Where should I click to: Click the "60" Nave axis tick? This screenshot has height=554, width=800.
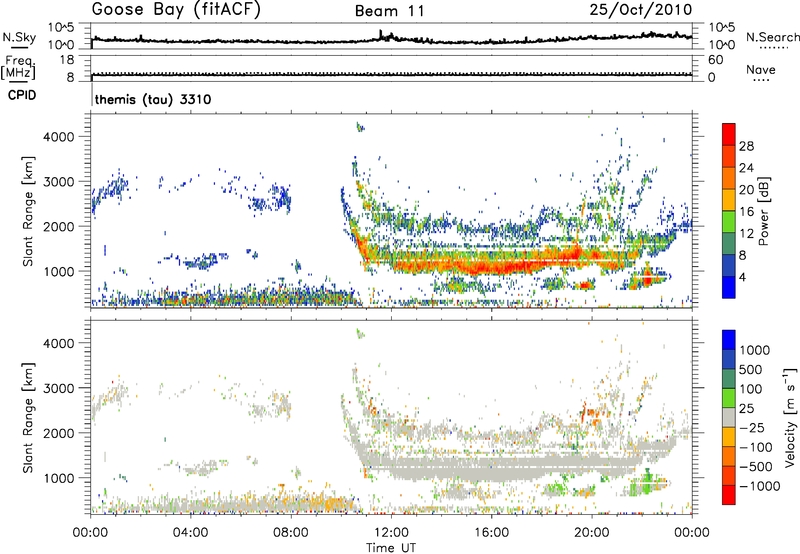click(715, 60)
